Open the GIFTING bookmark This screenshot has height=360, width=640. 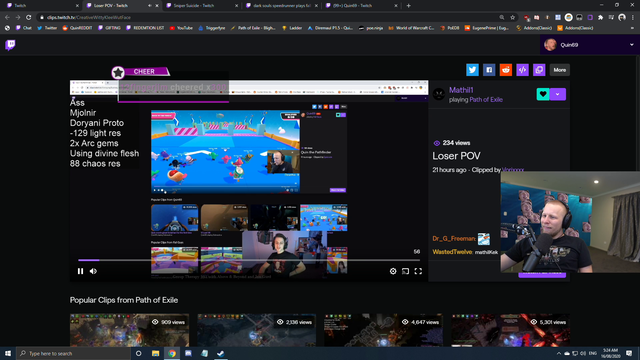click(109, 28)
